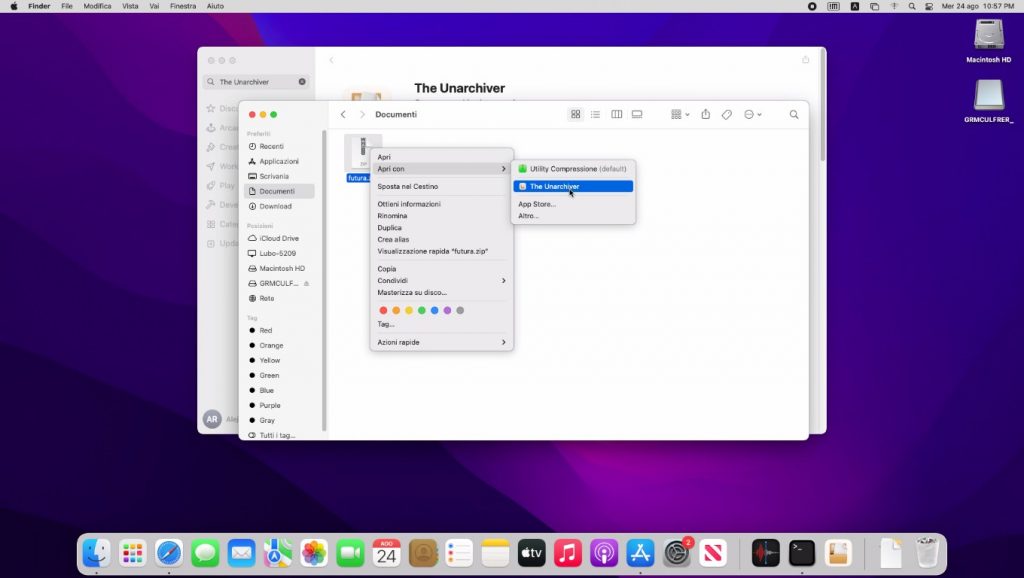Choose Ottieni informazioni from context menu

point(409,204)
